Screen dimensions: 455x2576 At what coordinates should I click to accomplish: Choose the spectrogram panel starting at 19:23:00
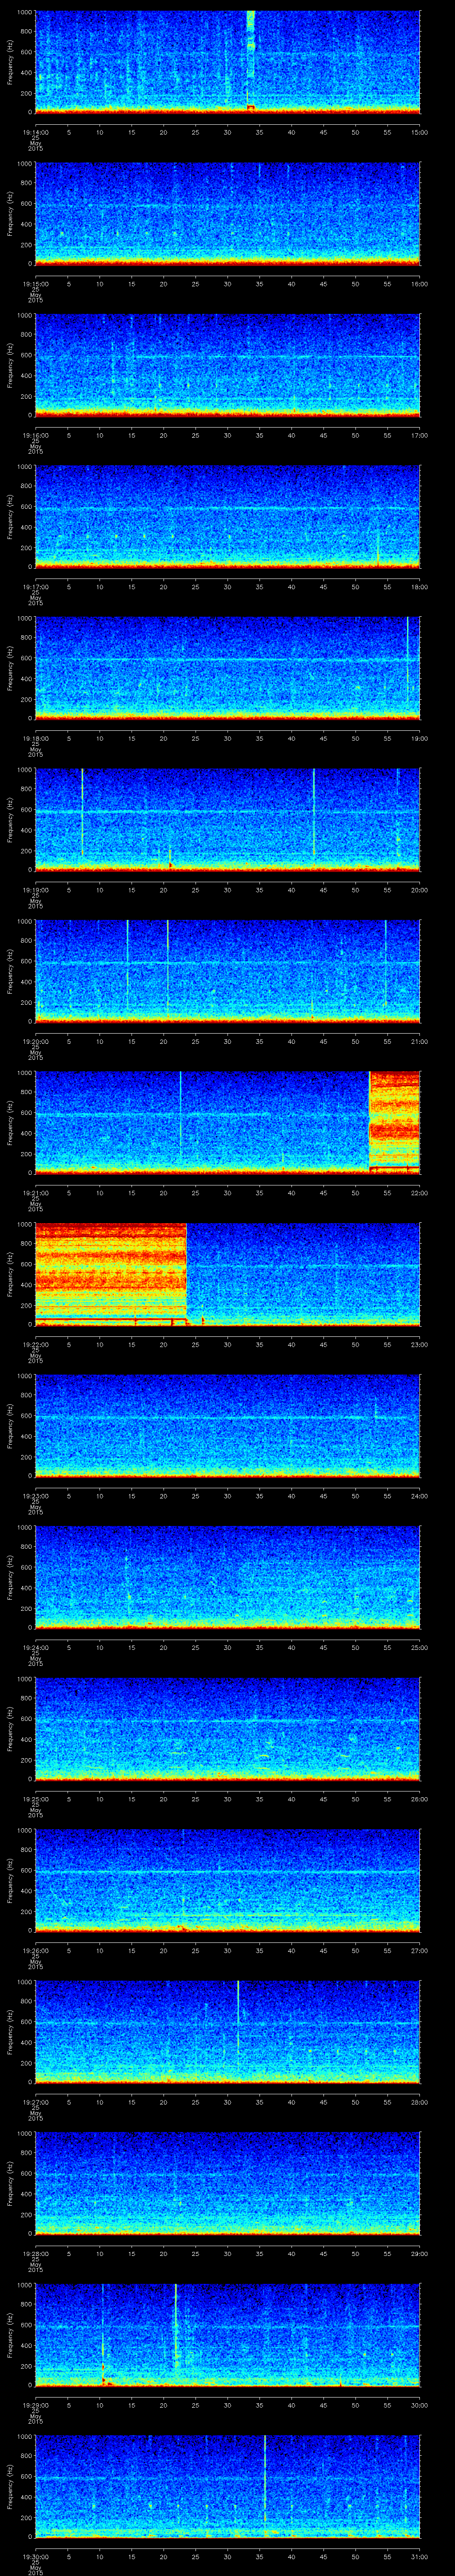[227, 1426]
